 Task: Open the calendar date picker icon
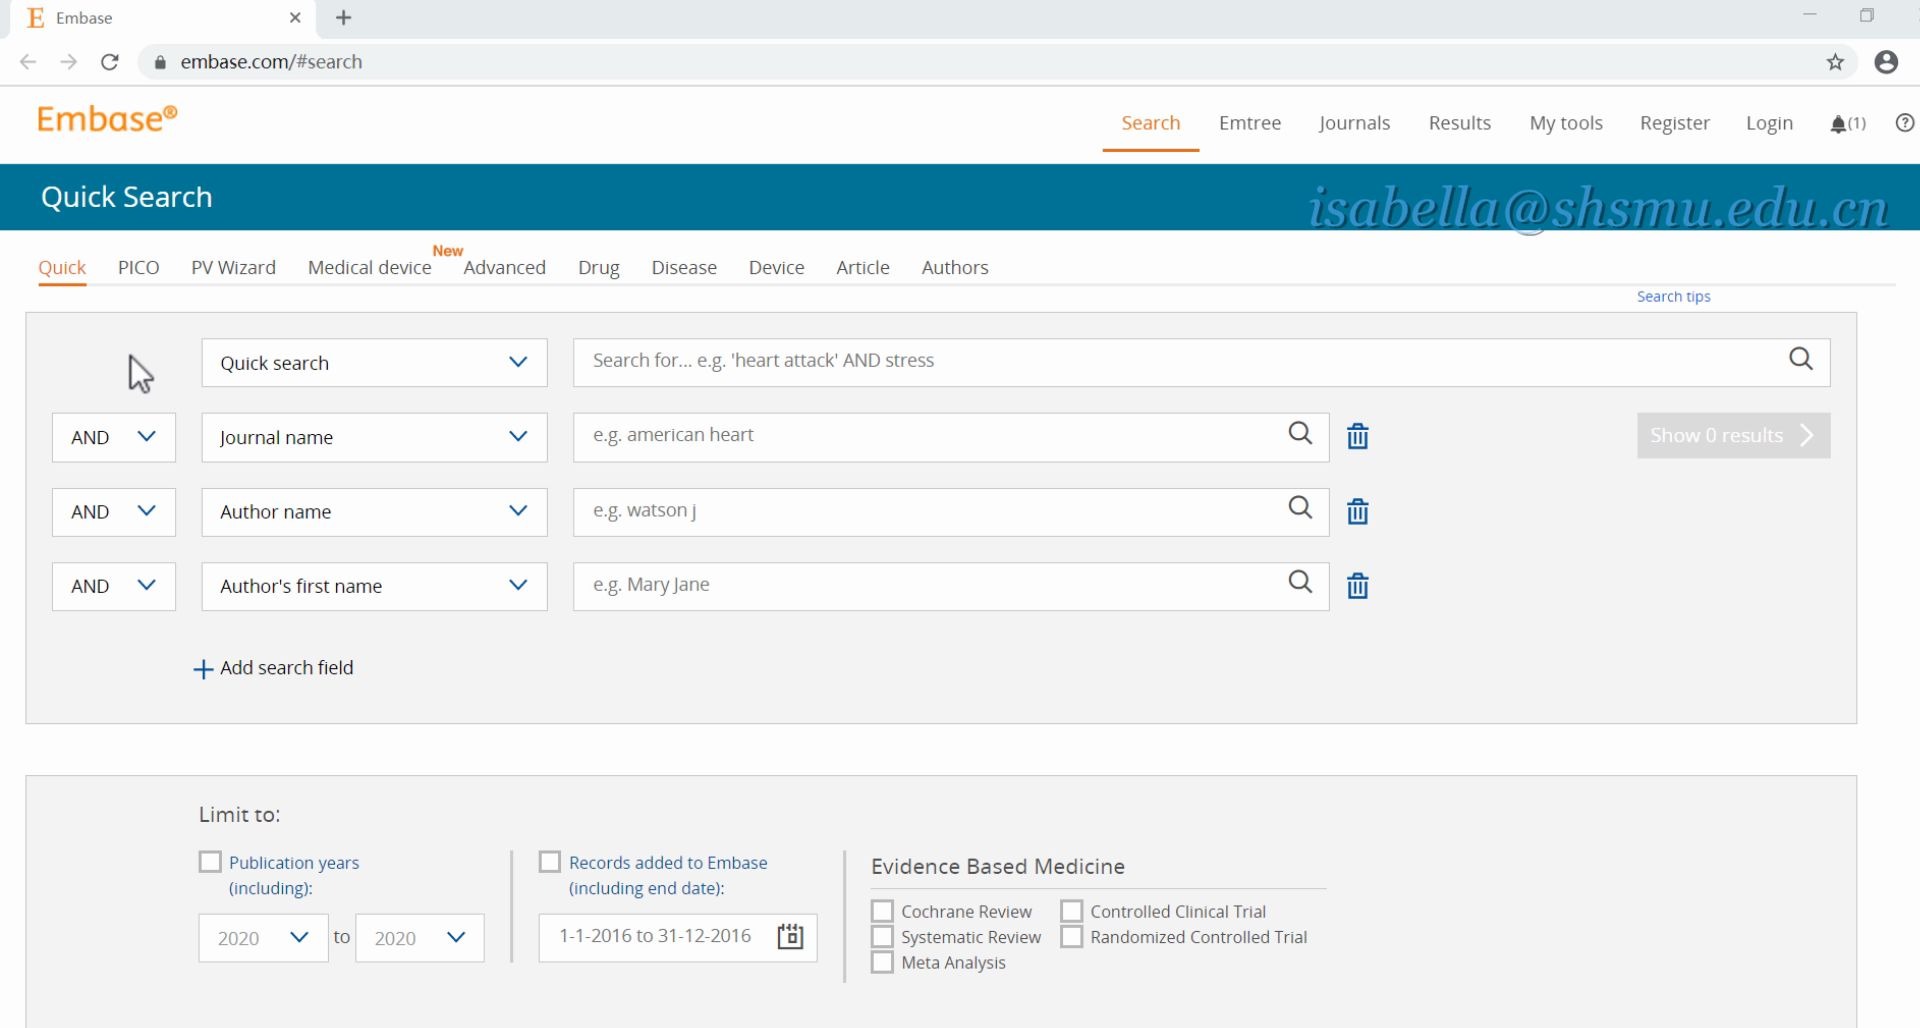pos(790,936)
